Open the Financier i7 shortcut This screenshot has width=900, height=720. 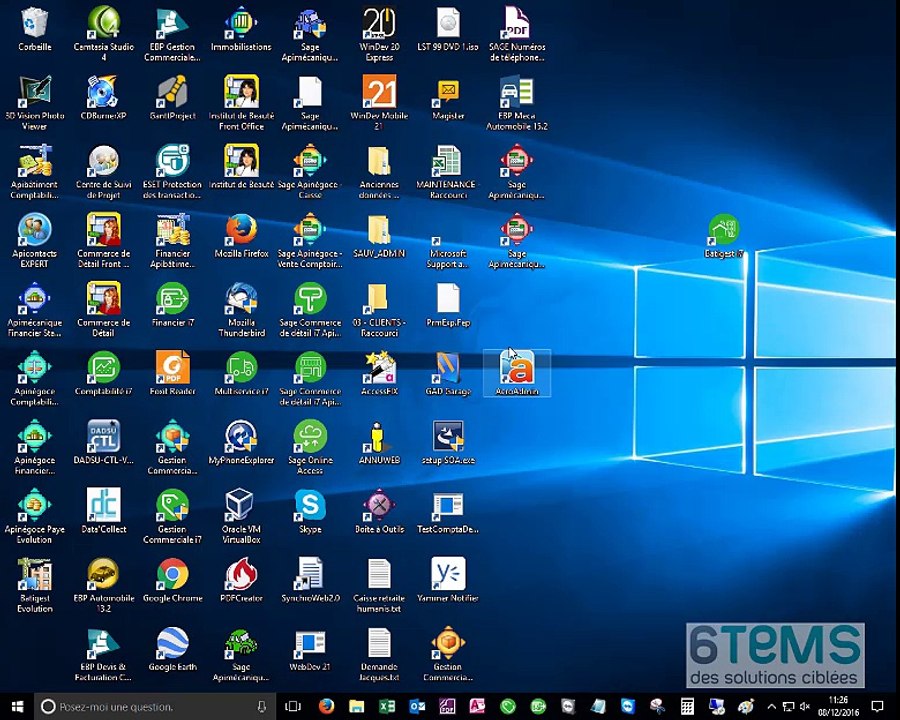tap(172, 304)
